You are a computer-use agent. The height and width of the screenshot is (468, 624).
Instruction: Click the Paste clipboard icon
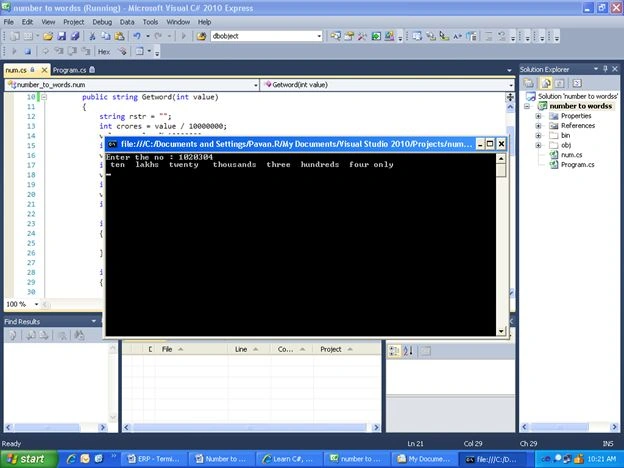(119, 36)
